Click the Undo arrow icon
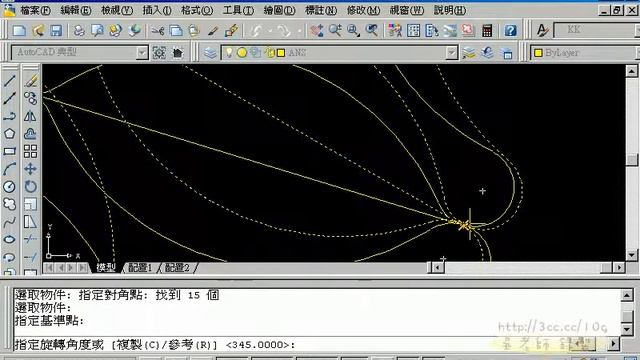The height and width of the screenshot is (360, 640). click(x=257, y=30)
